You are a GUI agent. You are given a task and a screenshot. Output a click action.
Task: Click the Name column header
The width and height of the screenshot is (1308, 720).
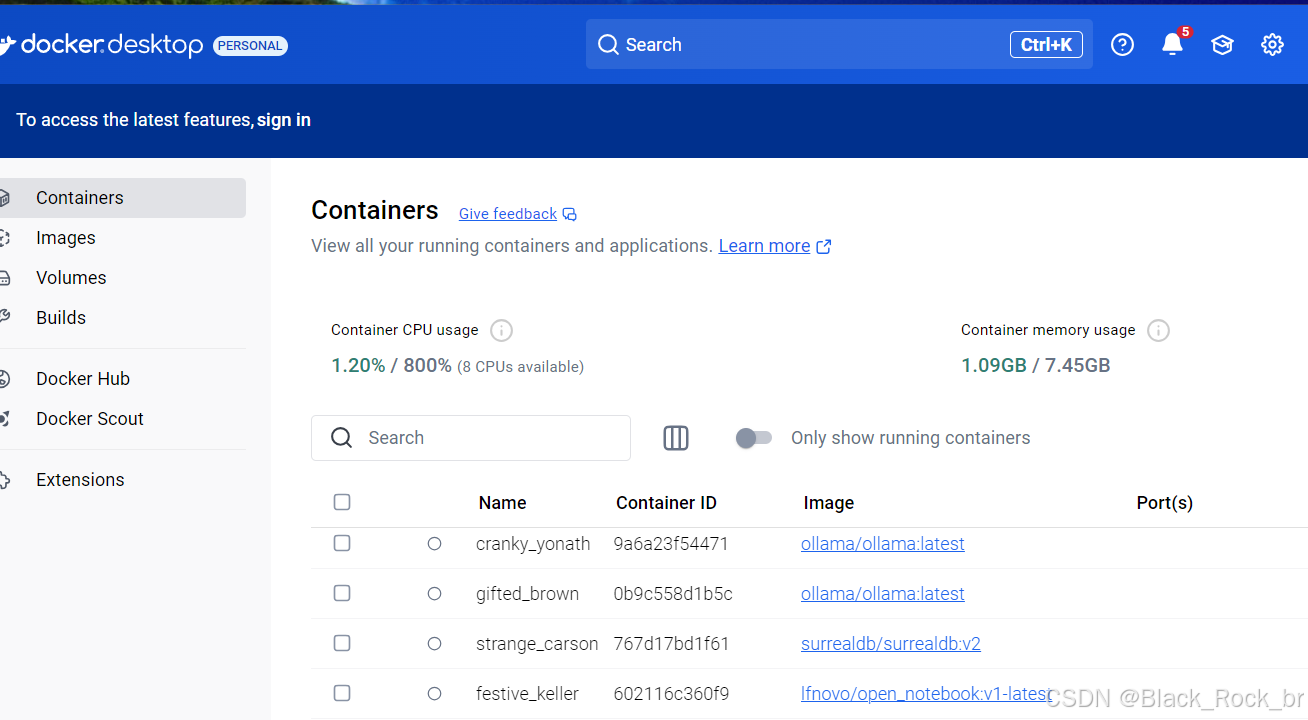click(502, 503)
